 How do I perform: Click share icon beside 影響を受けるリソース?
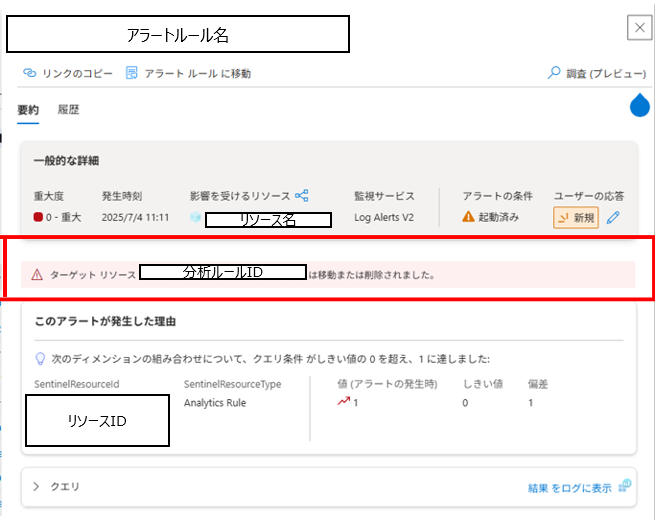coord(302,195)
